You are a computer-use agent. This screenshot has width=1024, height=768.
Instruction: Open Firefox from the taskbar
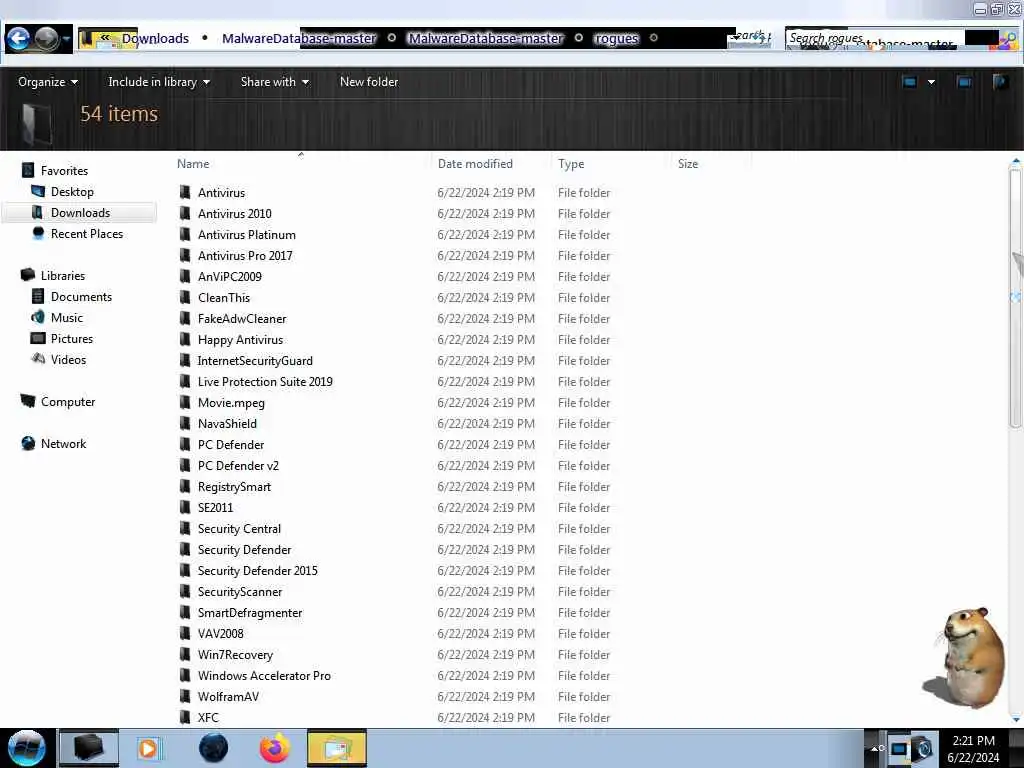point(275,748)
